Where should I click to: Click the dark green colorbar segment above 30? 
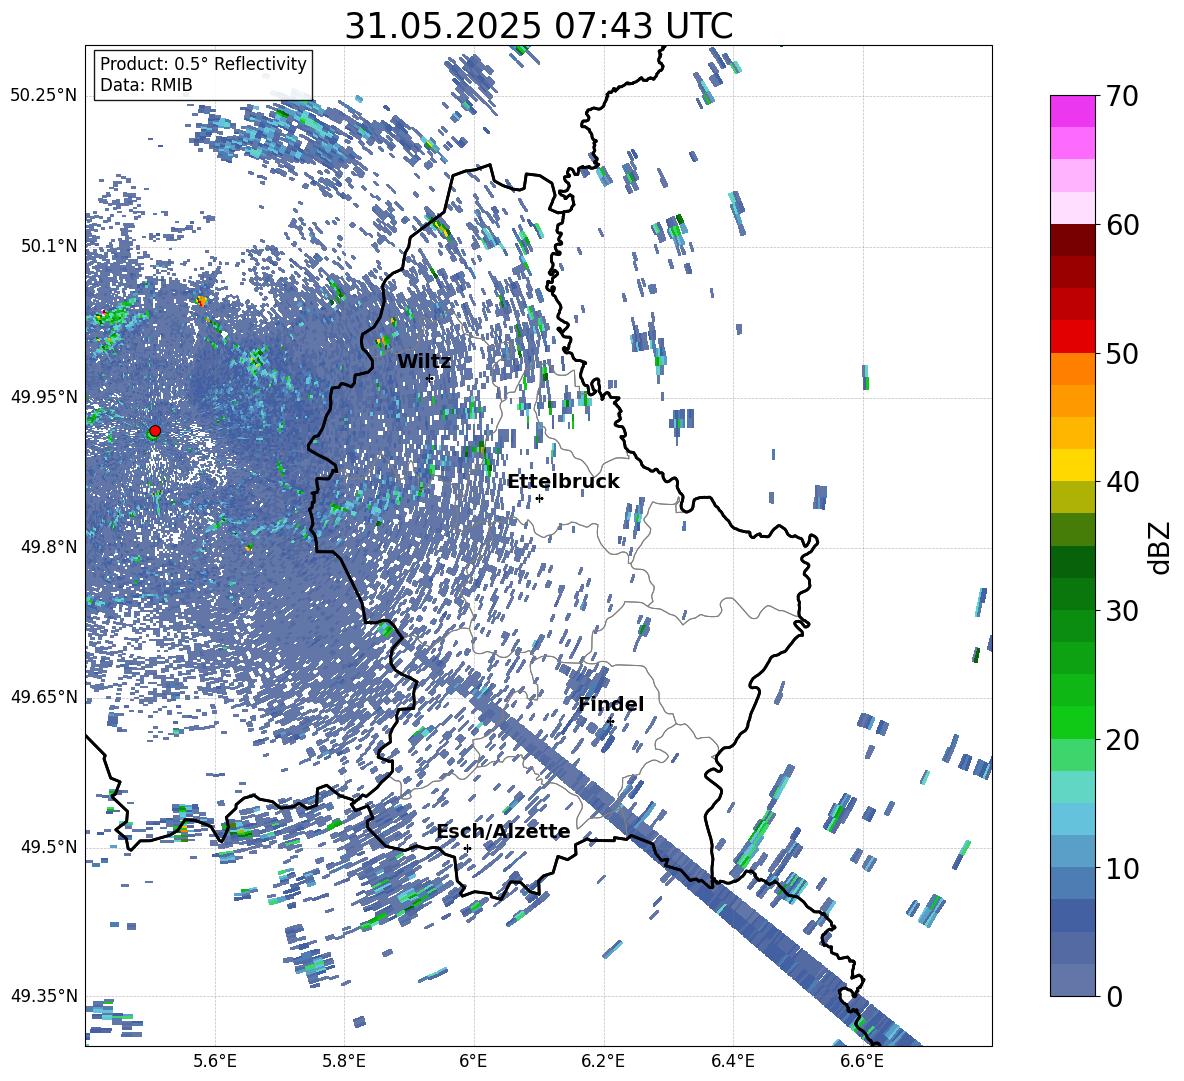[x=1072, y=562]
